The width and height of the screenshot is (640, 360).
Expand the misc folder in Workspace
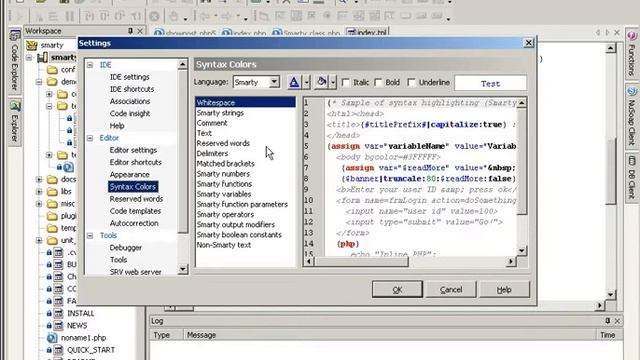pos(39,204)
